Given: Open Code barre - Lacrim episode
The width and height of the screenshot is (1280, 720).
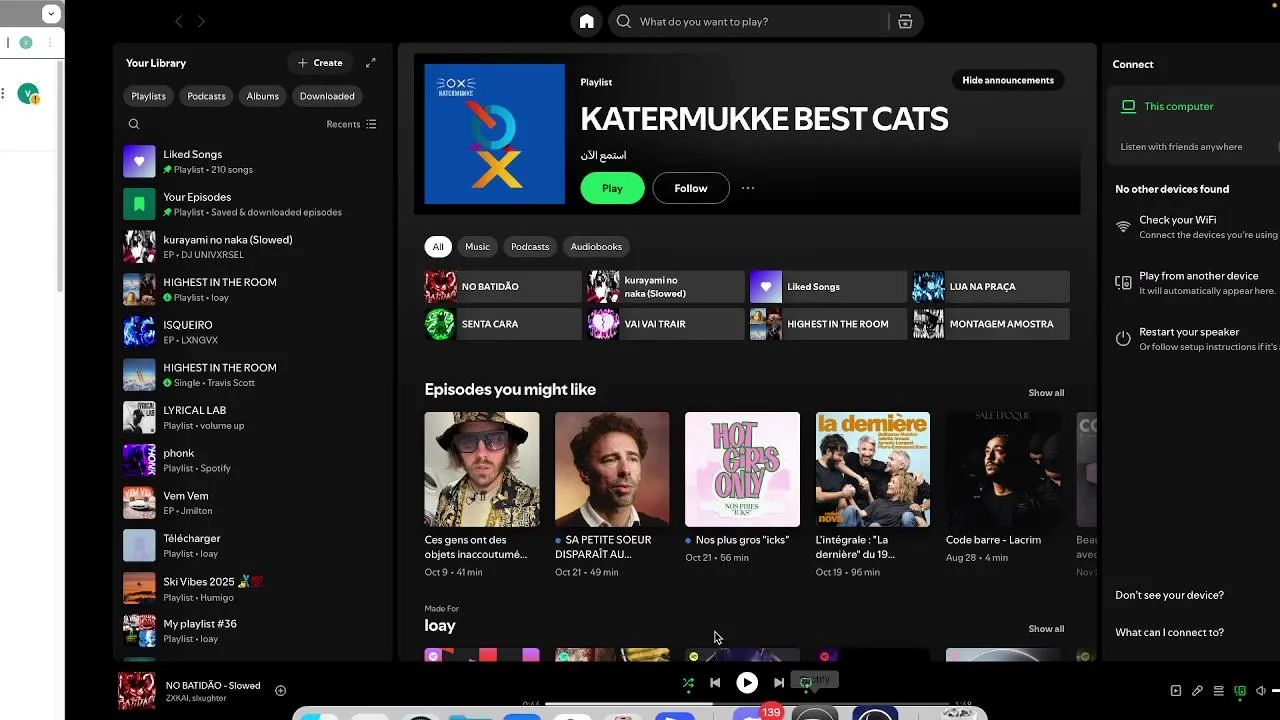Looking at the screenshot, I should point(1003,488).
